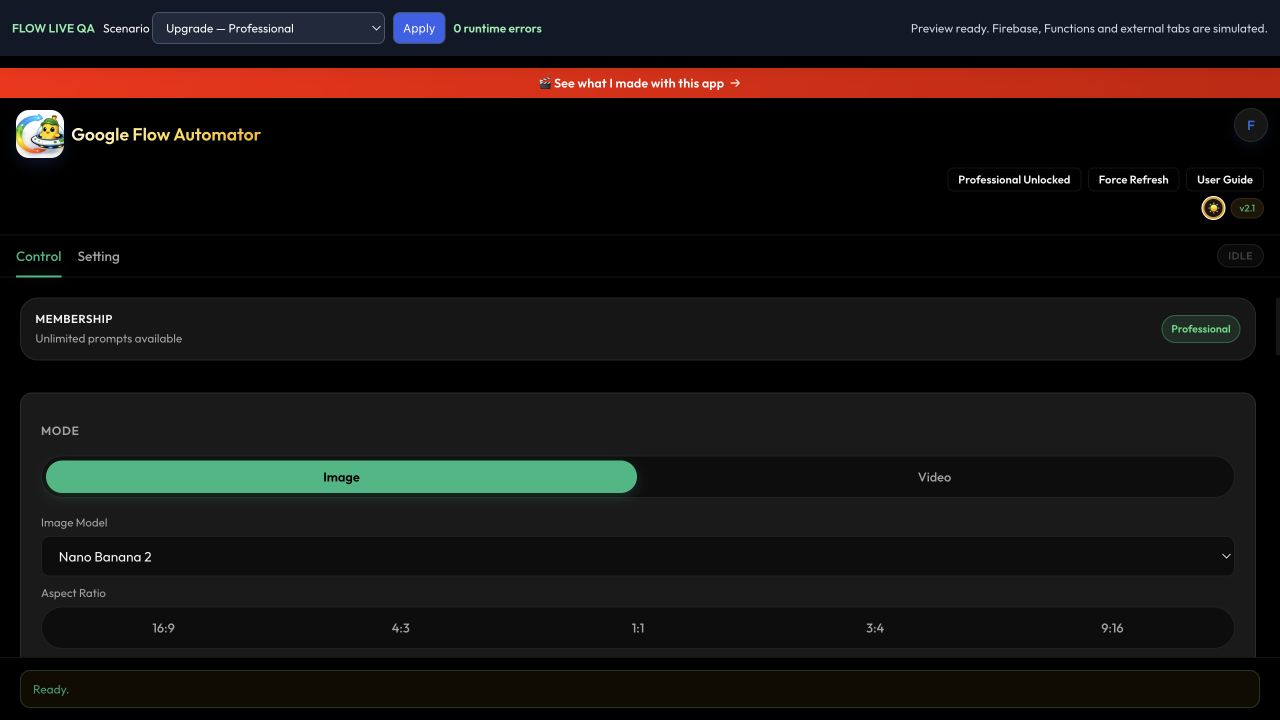Click the Google Flow Automator title

click(x=166, y=134)
